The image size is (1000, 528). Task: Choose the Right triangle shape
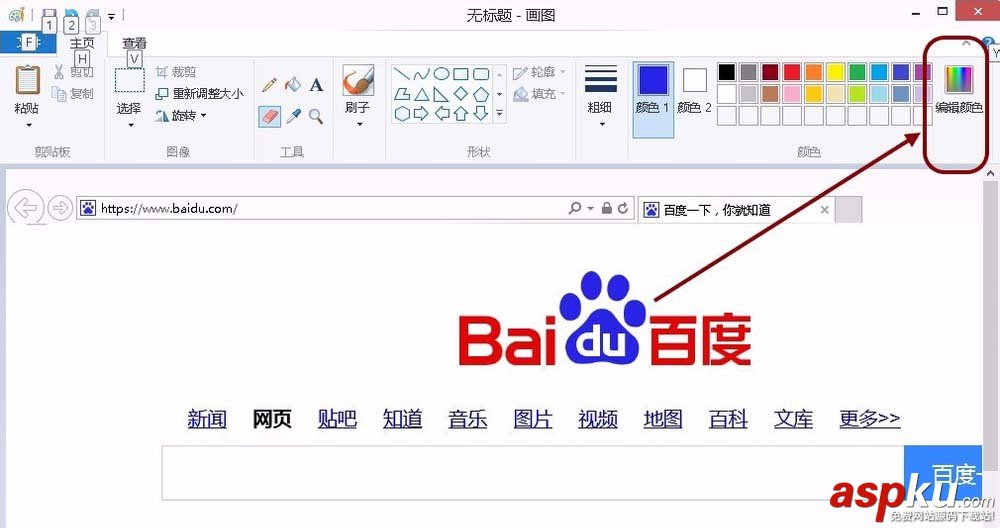[x=441, y=94]
